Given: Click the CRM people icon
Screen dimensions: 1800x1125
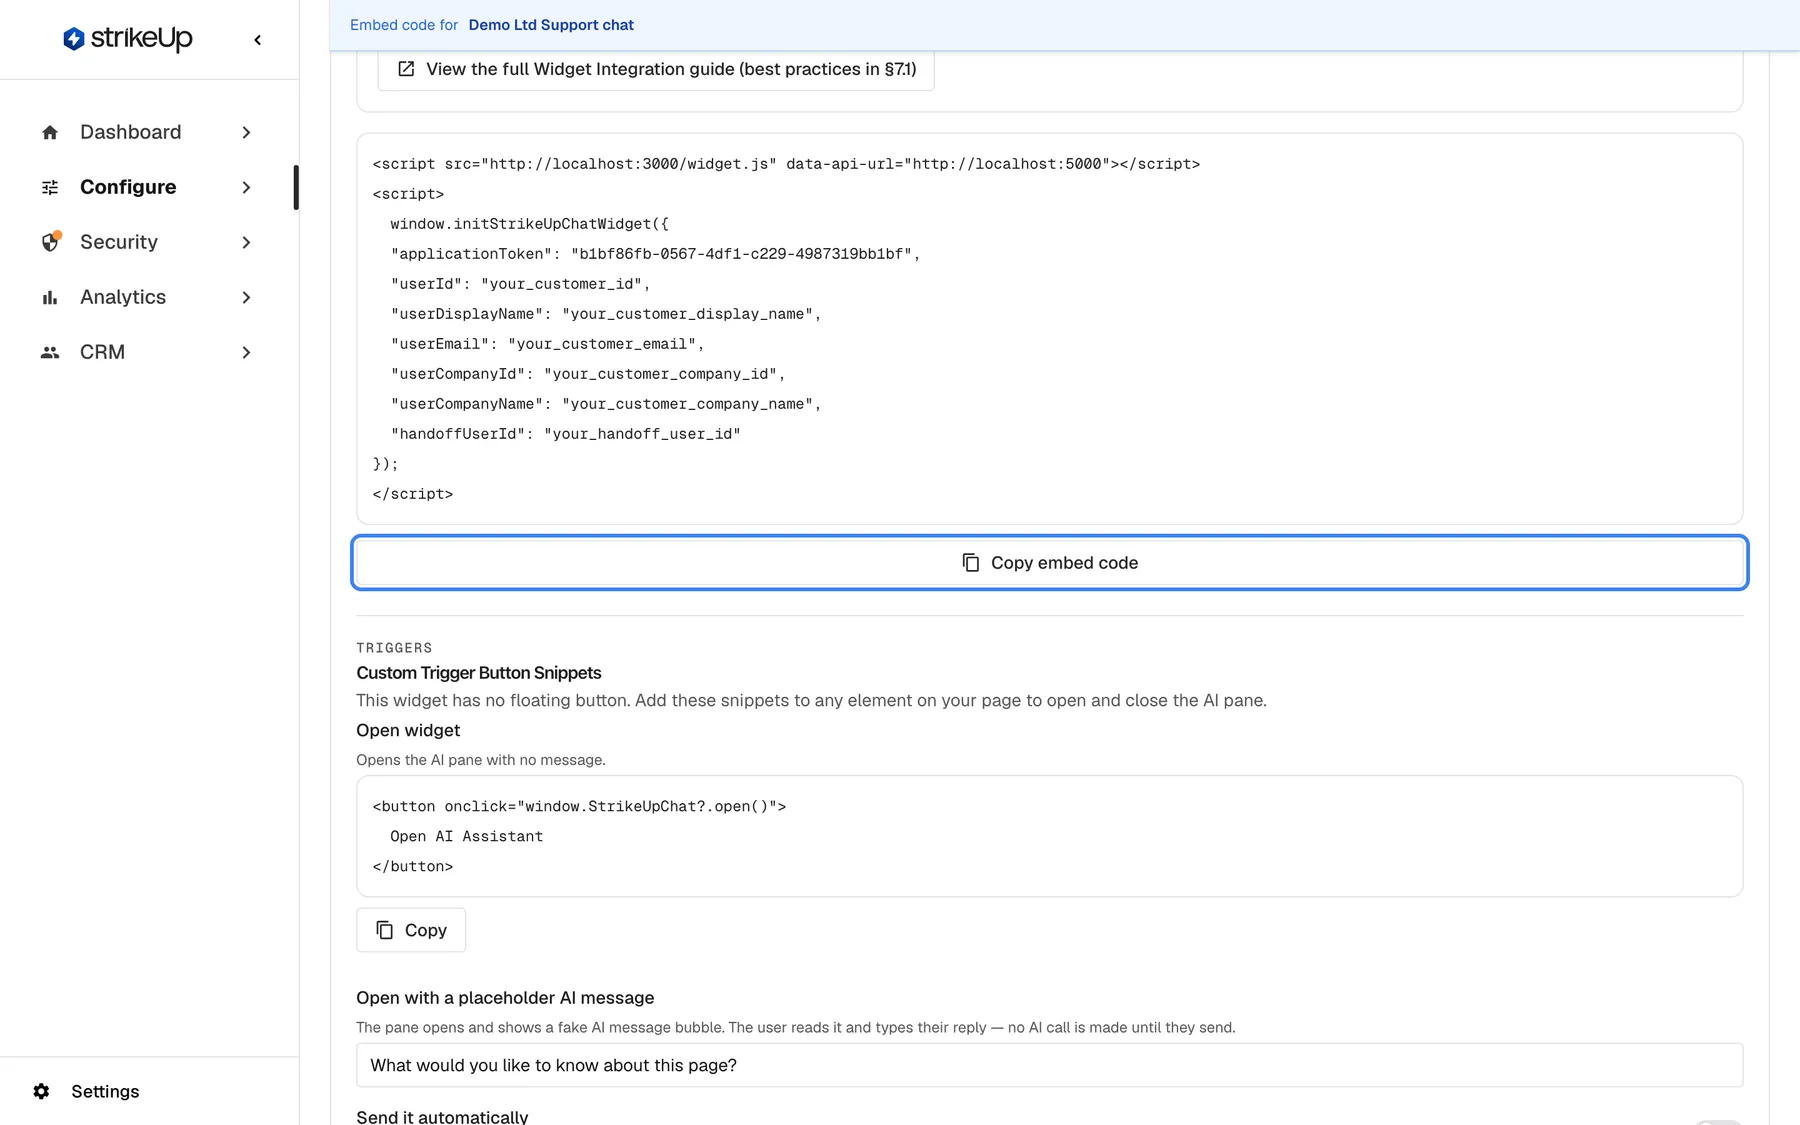Looking at the screenshot, I should pos(50,352).
